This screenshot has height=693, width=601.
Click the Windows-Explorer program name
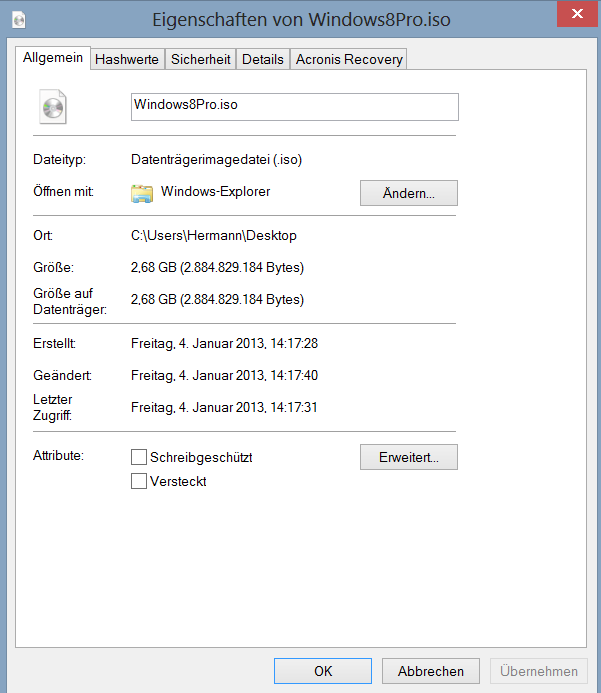coord(215,191)
